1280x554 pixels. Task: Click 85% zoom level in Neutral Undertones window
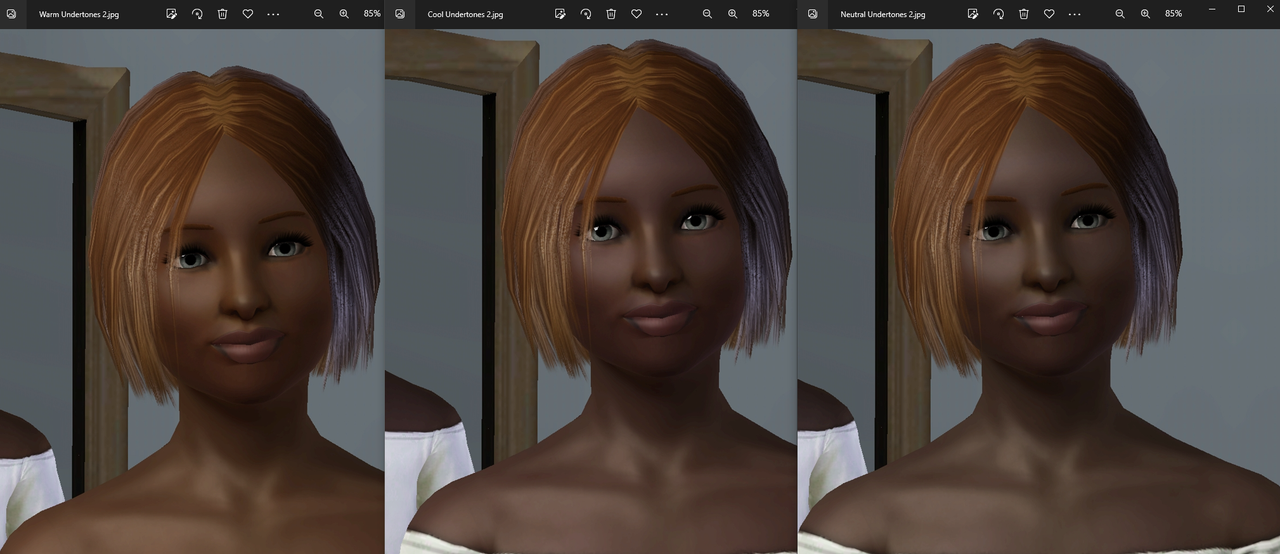(x=1174, y=14)
